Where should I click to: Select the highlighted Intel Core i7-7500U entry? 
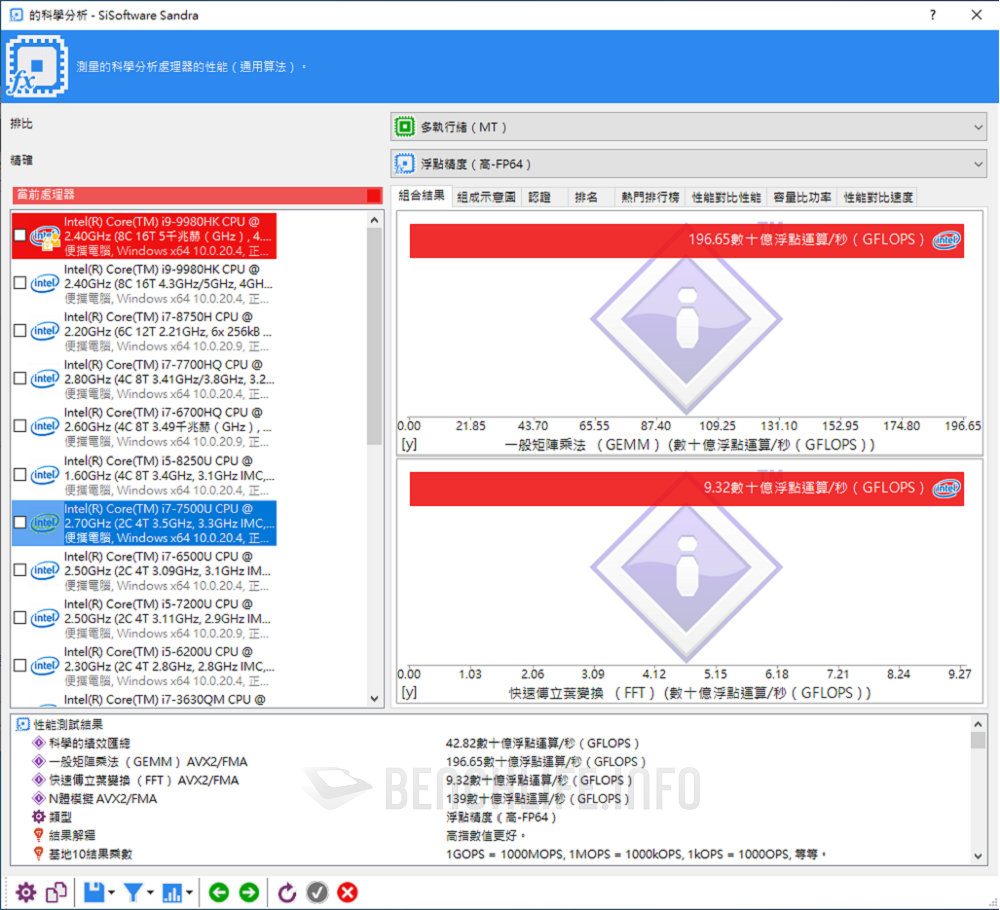pos(160,523)
